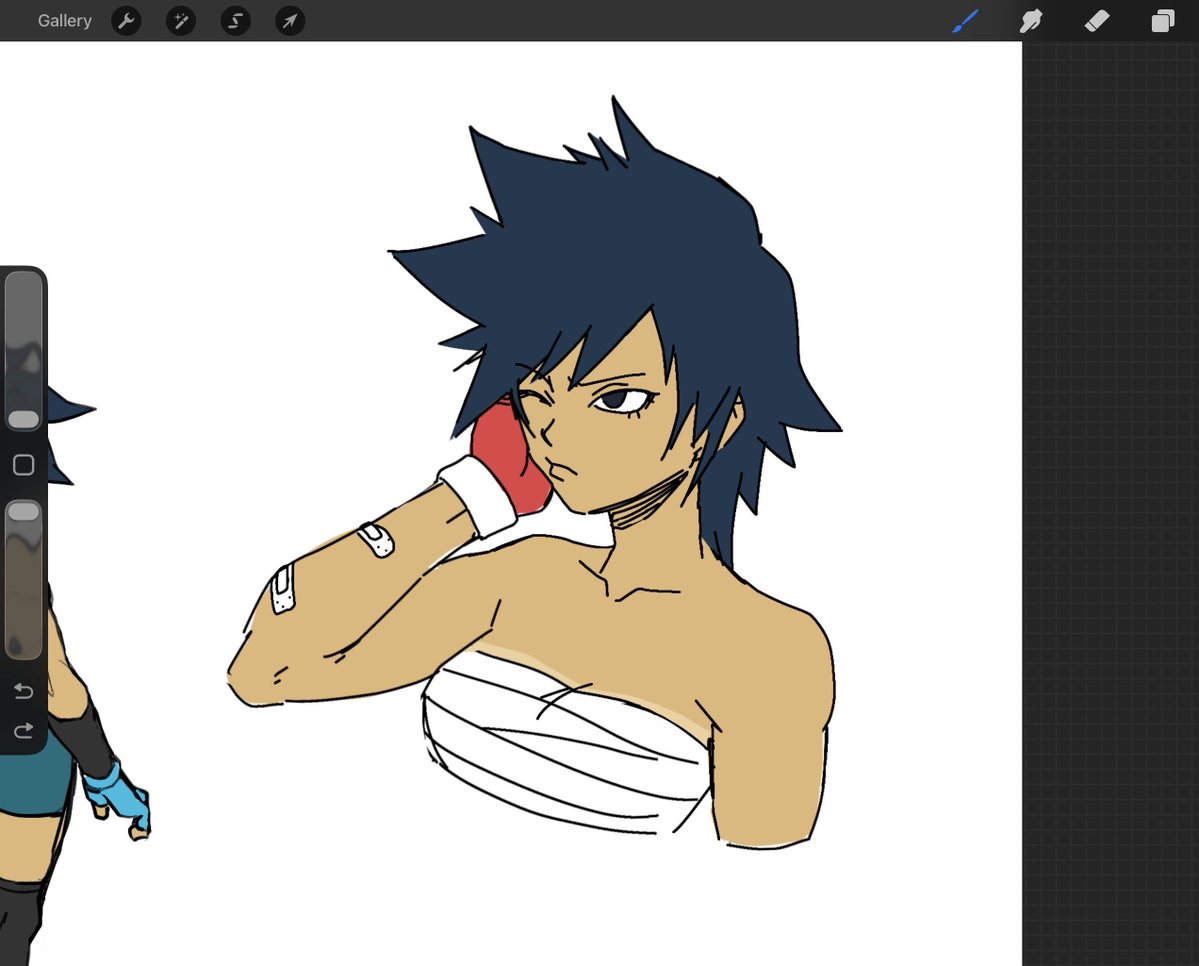Select the Brush tool

coord(966,21)
